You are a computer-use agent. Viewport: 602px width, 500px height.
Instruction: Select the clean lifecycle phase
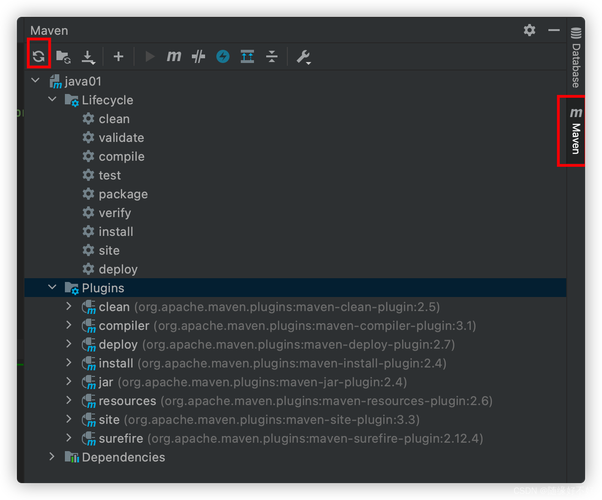[x=114, y=119]
